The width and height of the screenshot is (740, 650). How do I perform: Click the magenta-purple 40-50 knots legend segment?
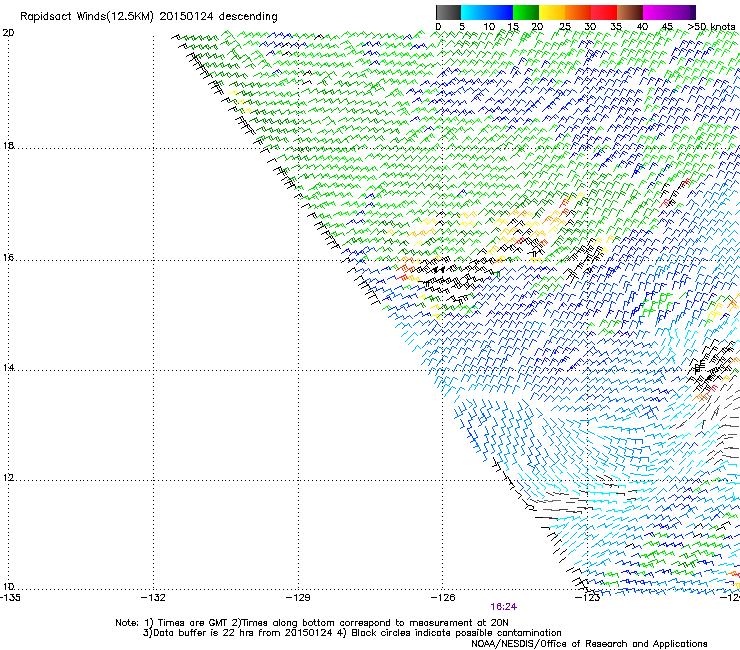tap(669, 12)
